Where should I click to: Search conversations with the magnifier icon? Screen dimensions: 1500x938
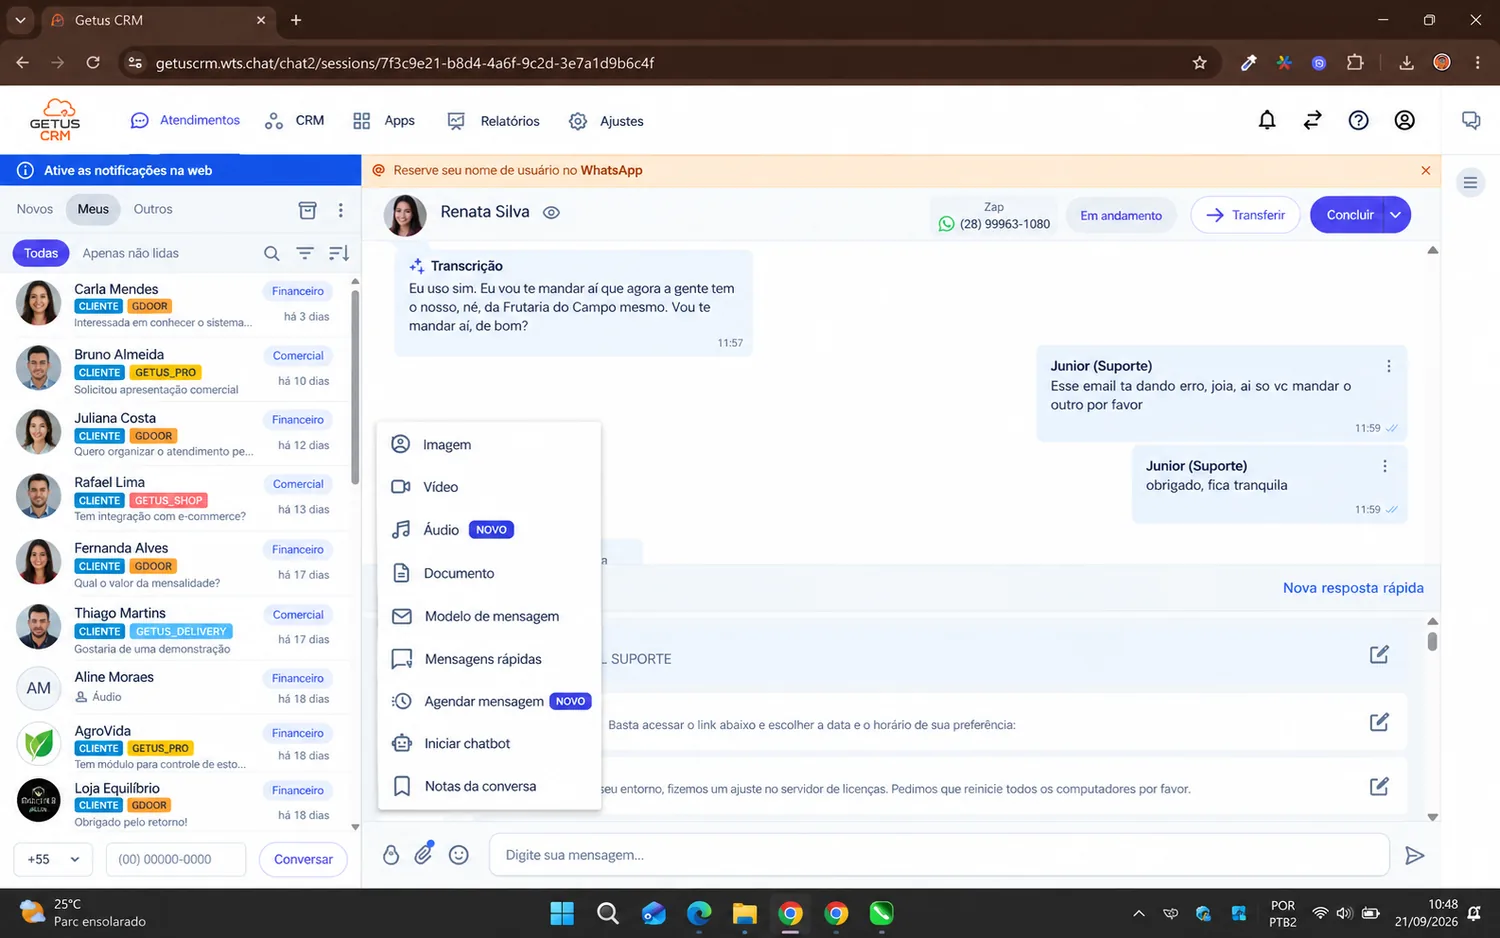click(x=271, y=253)
